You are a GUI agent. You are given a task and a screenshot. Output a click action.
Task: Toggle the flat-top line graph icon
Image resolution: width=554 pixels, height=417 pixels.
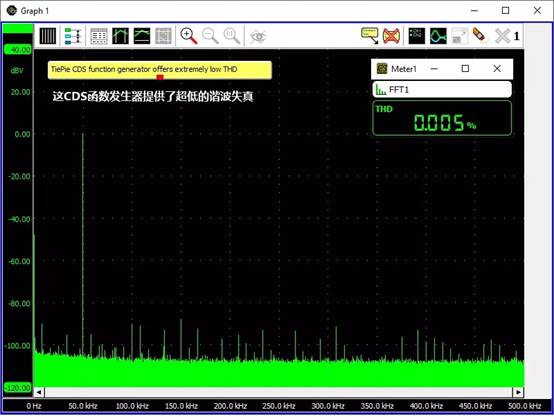[142, 36]
